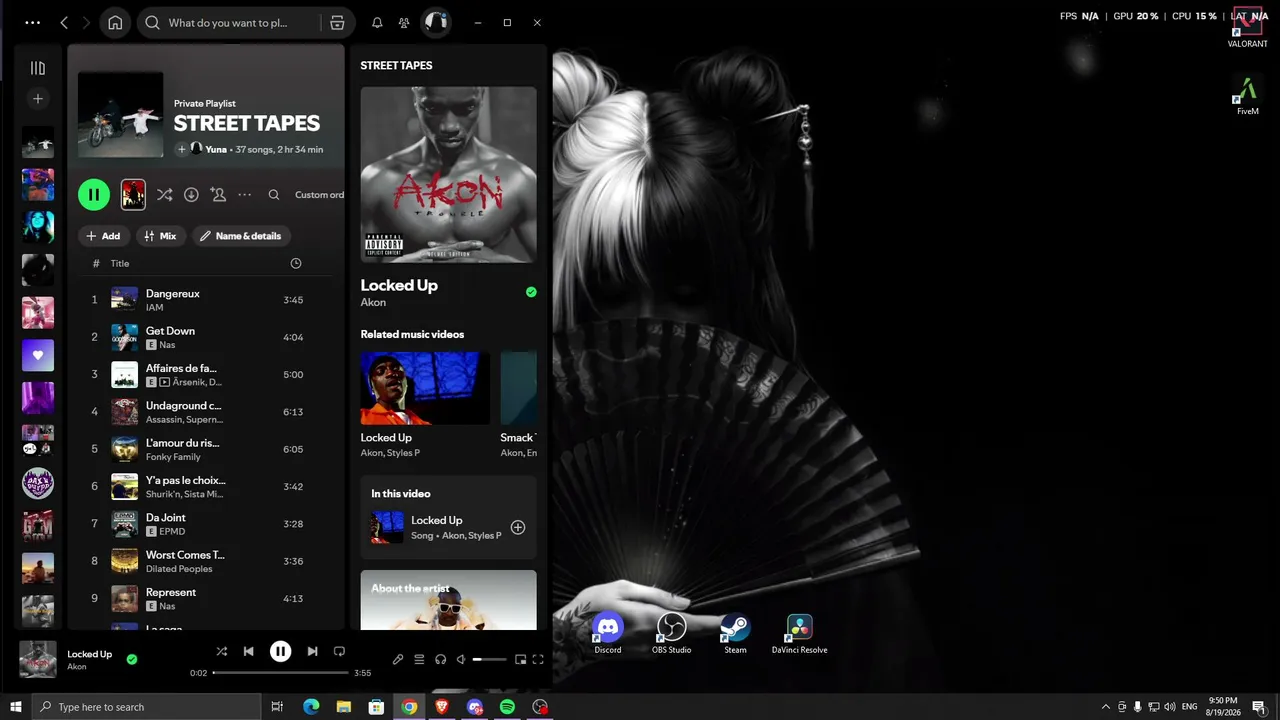Toggle the lyrics microphone icon

click(397, 659)
